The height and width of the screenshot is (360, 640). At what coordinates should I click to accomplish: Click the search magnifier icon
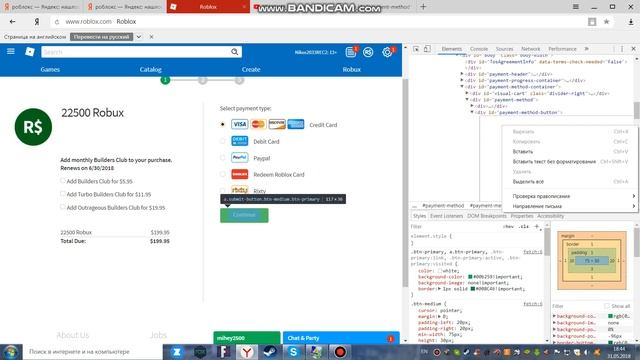coord(234,52)
